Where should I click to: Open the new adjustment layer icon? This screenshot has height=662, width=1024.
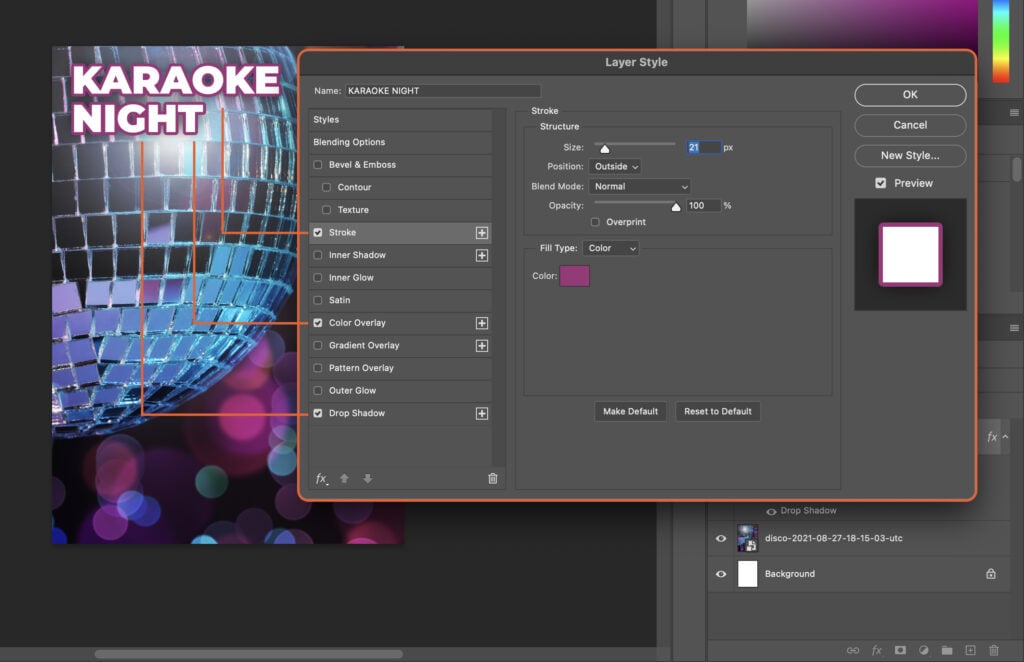(924, 650)
